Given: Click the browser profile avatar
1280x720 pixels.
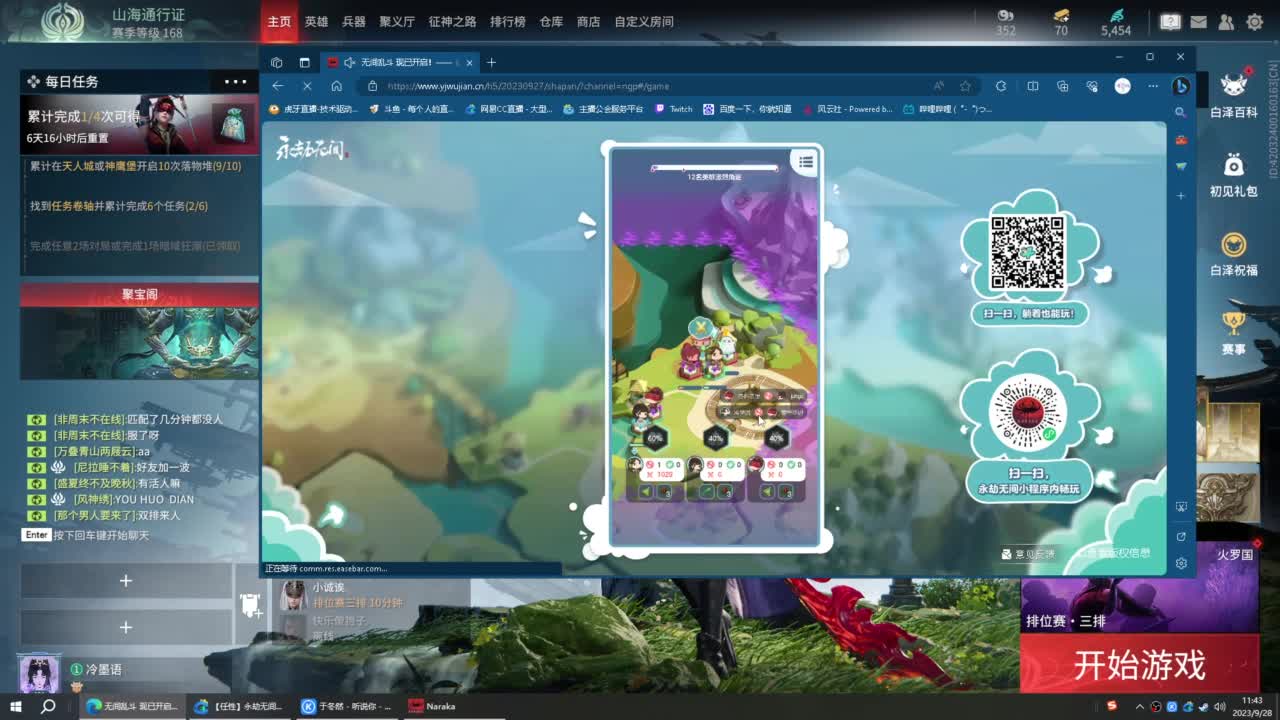Looking at the screenshot, I should click(1123, 86).
